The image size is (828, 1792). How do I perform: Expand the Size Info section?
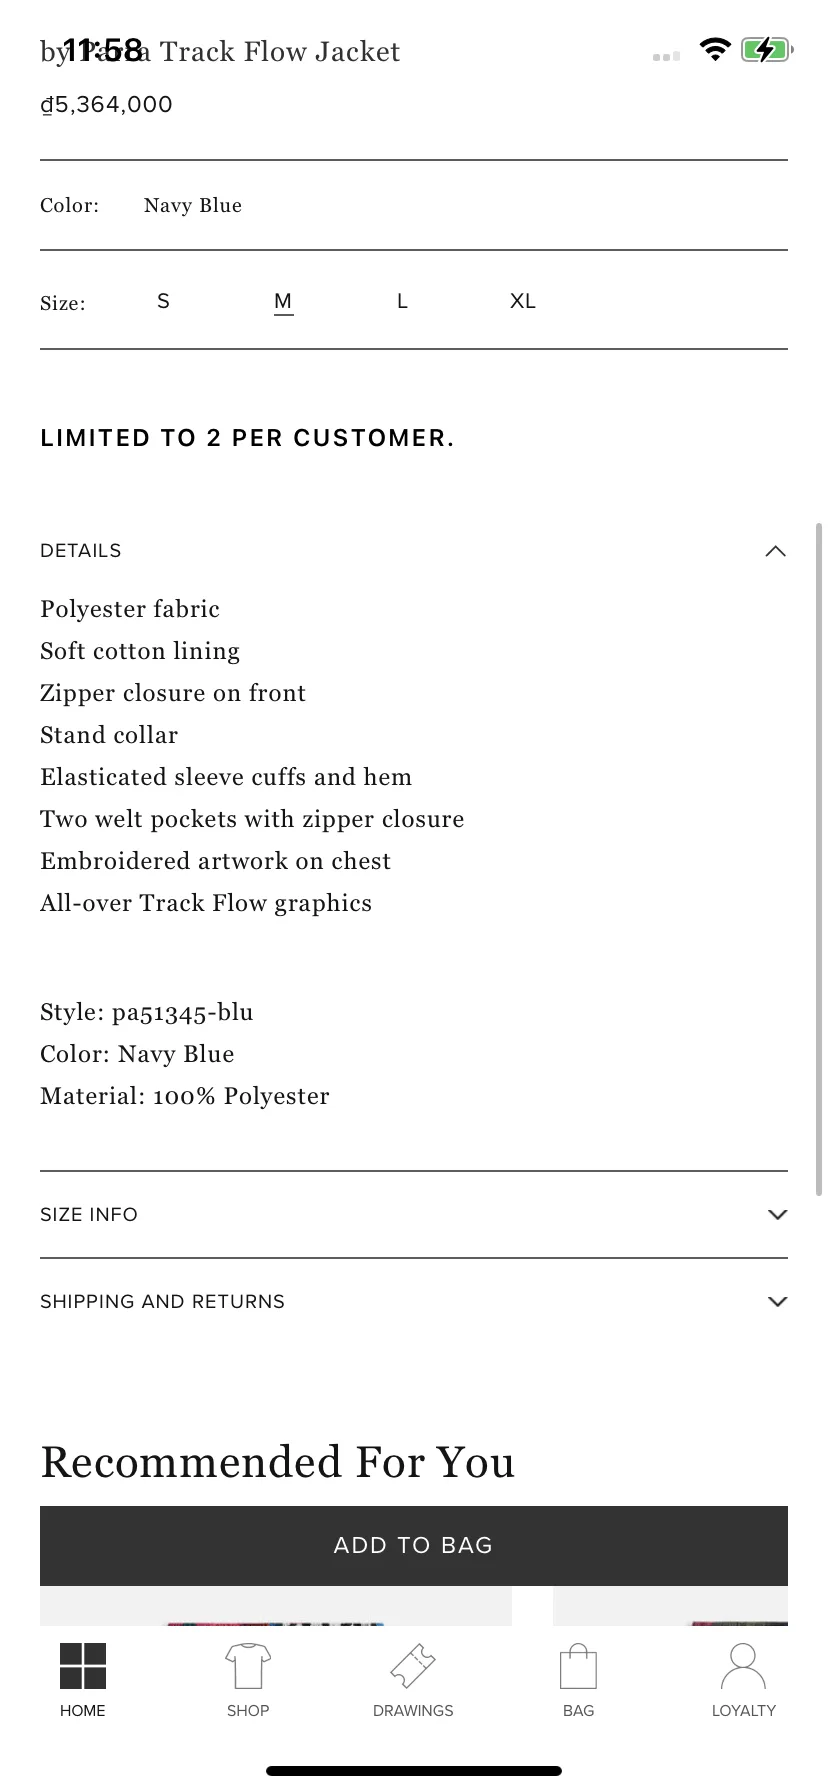414,1214
